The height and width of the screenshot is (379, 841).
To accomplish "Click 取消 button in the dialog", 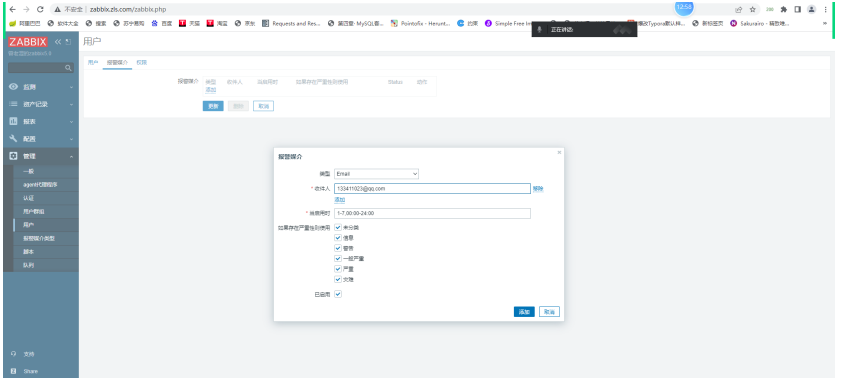I will pos(549,311).
